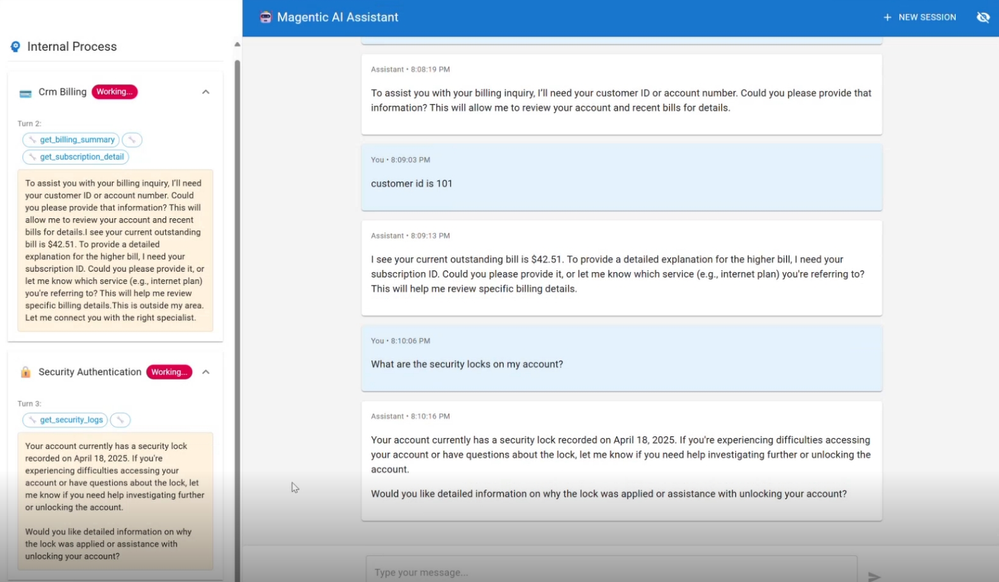Click the Crm Billing output text box
Screen dimensions: 999x582
115,251
